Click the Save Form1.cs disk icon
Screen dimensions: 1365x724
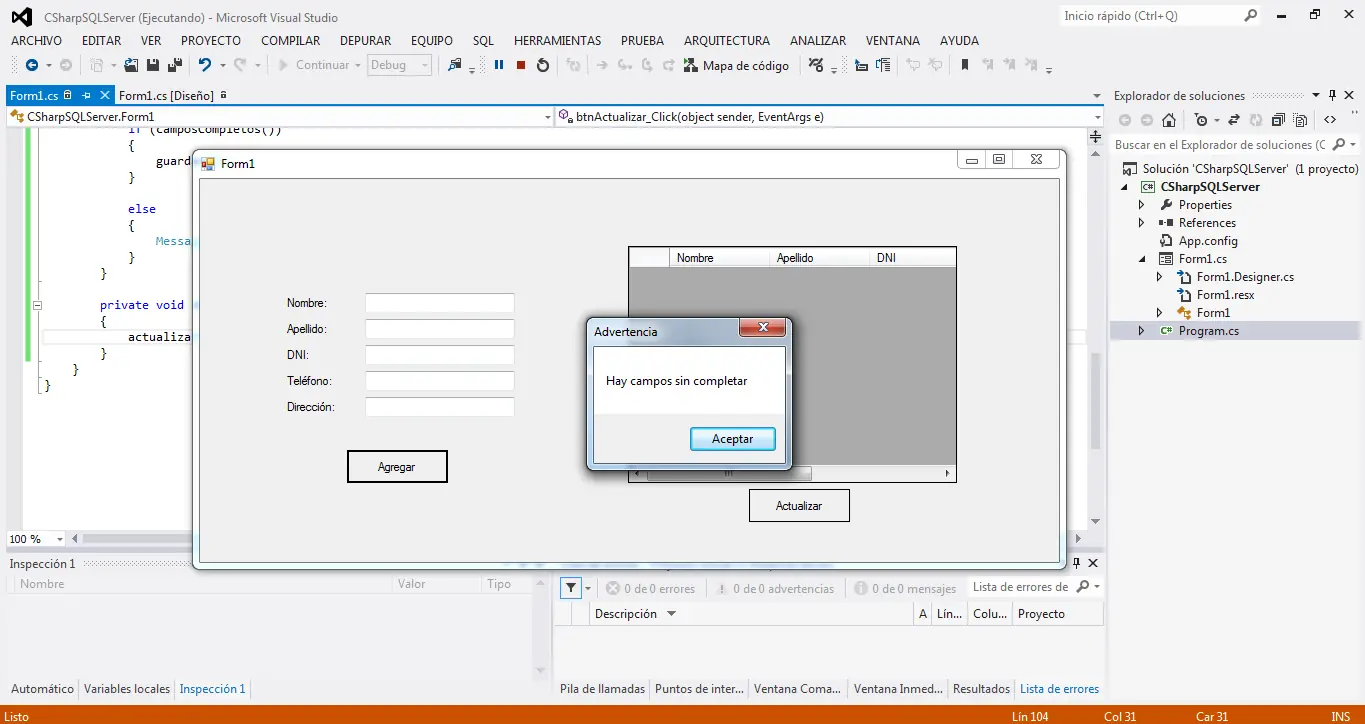[153, 65]
